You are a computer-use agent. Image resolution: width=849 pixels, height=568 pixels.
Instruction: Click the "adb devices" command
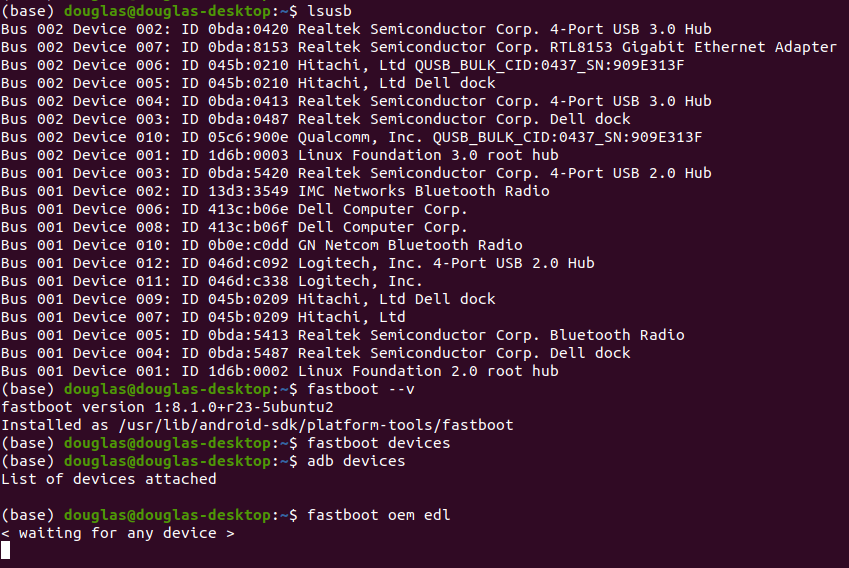pos(357,461)
